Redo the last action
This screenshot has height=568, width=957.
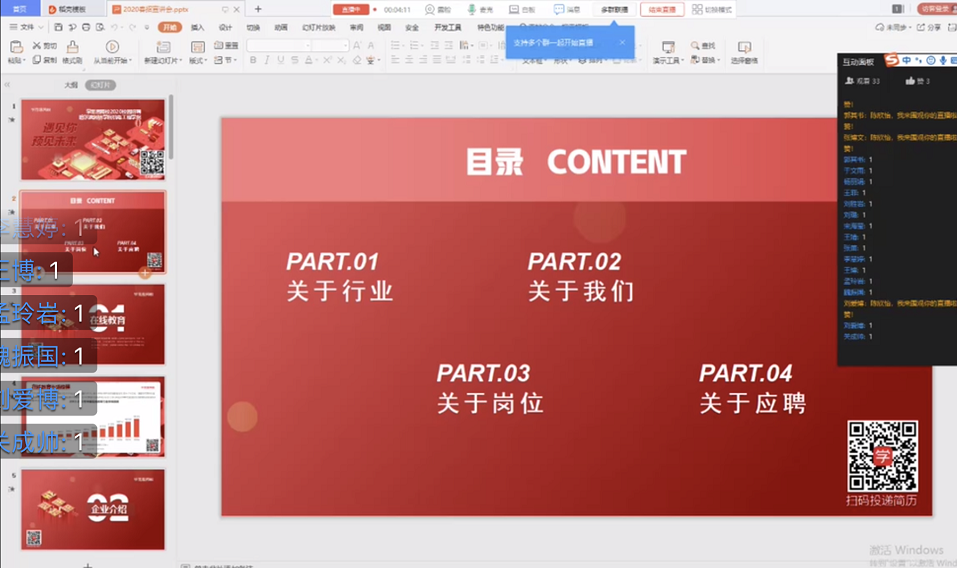[132, 27]
